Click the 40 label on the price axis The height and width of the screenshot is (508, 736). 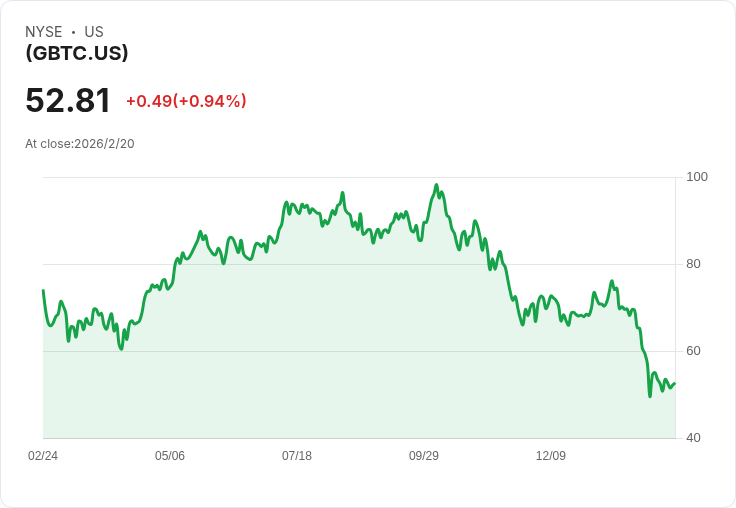(x=693, y=438)
